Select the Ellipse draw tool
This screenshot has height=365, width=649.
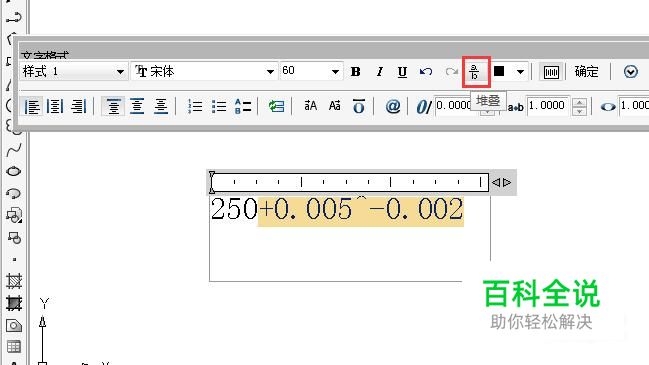coord(14,171)
